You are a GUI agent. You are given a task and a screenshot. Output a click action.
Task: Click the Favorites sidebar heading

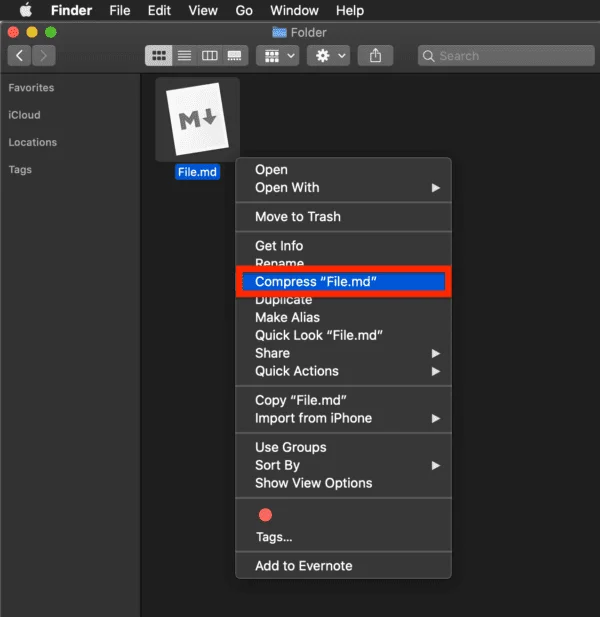[31, 87]
